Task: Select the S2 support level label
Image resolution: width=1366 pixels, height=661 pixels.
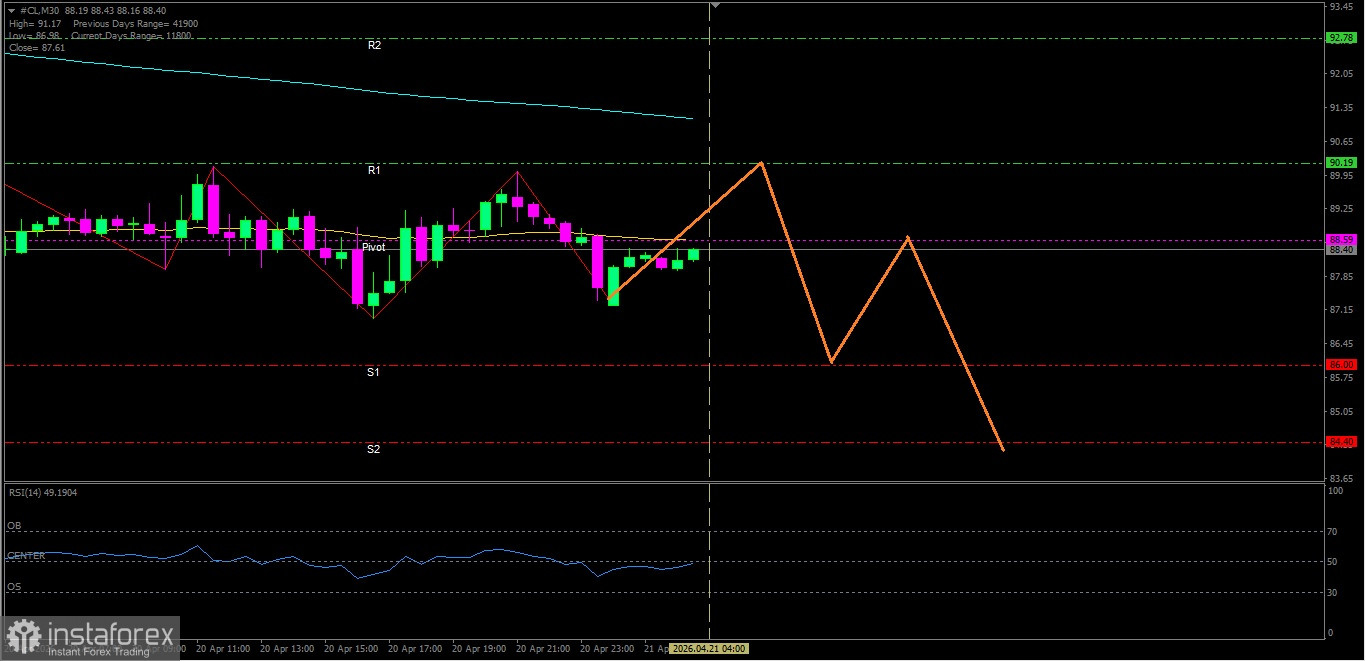Action: coord(373,450)
